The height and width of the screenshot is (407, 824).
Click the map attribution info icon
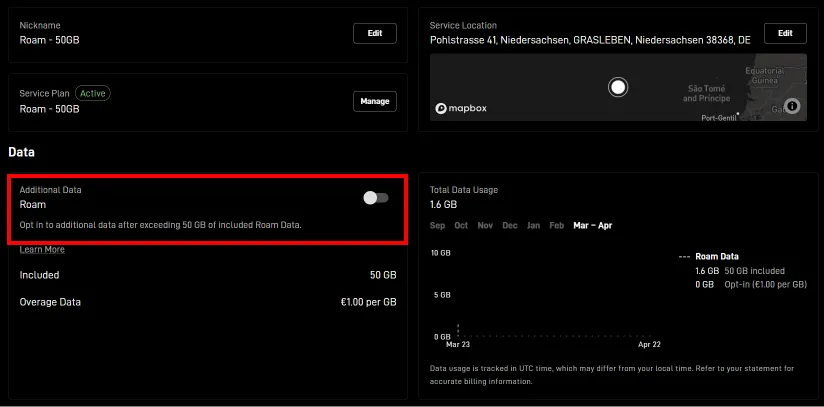pyautogui.click(x=792, y=105)
